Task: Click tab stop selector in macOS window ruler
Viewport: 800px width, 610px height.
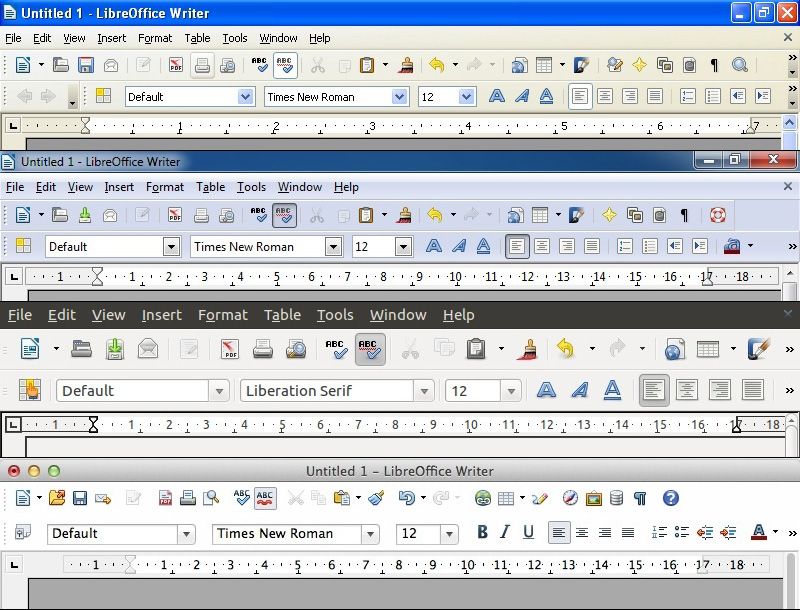Action: tap(14, 565)
